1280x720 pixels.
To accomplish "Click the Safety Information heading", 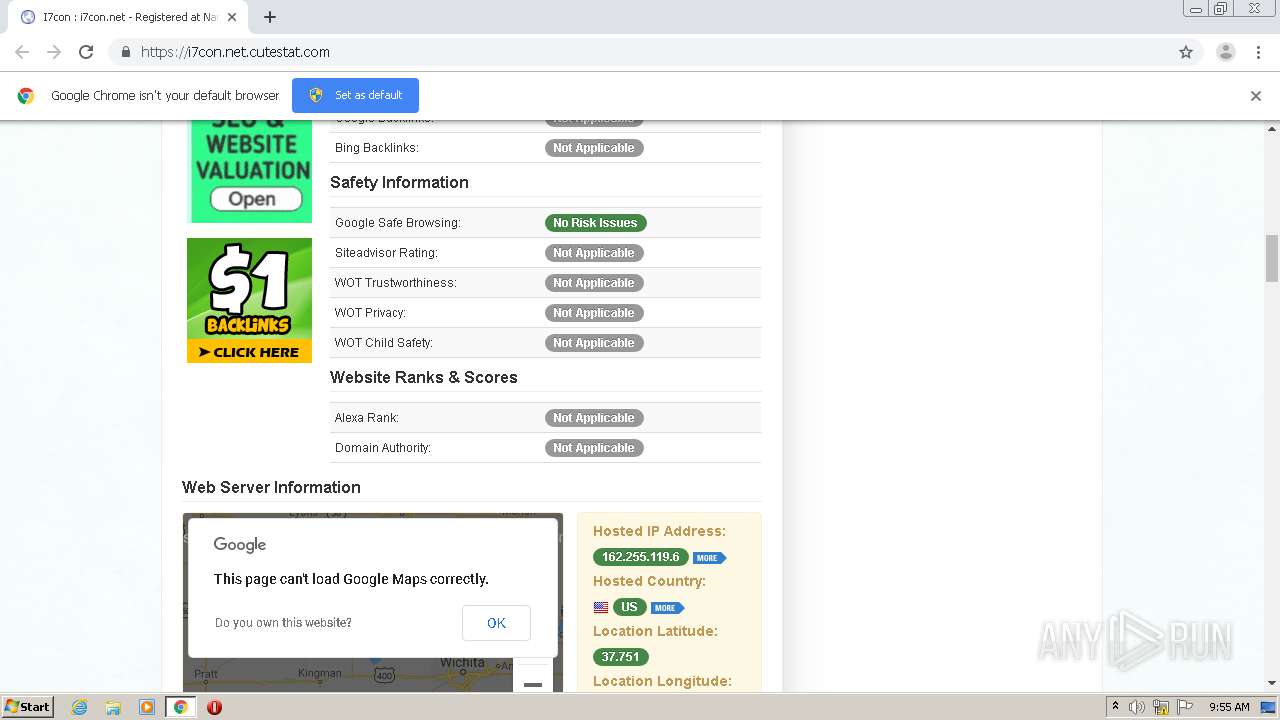I will click(x=399, y=182).
